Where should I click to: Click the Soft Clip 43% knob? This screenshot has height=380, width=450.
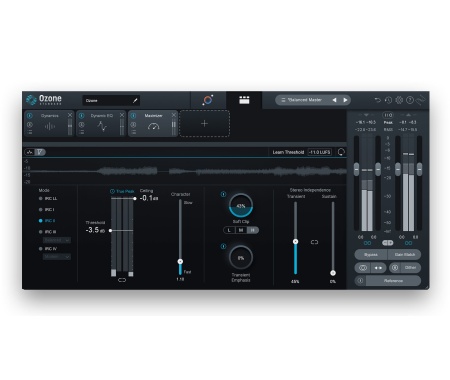(241, 206)
